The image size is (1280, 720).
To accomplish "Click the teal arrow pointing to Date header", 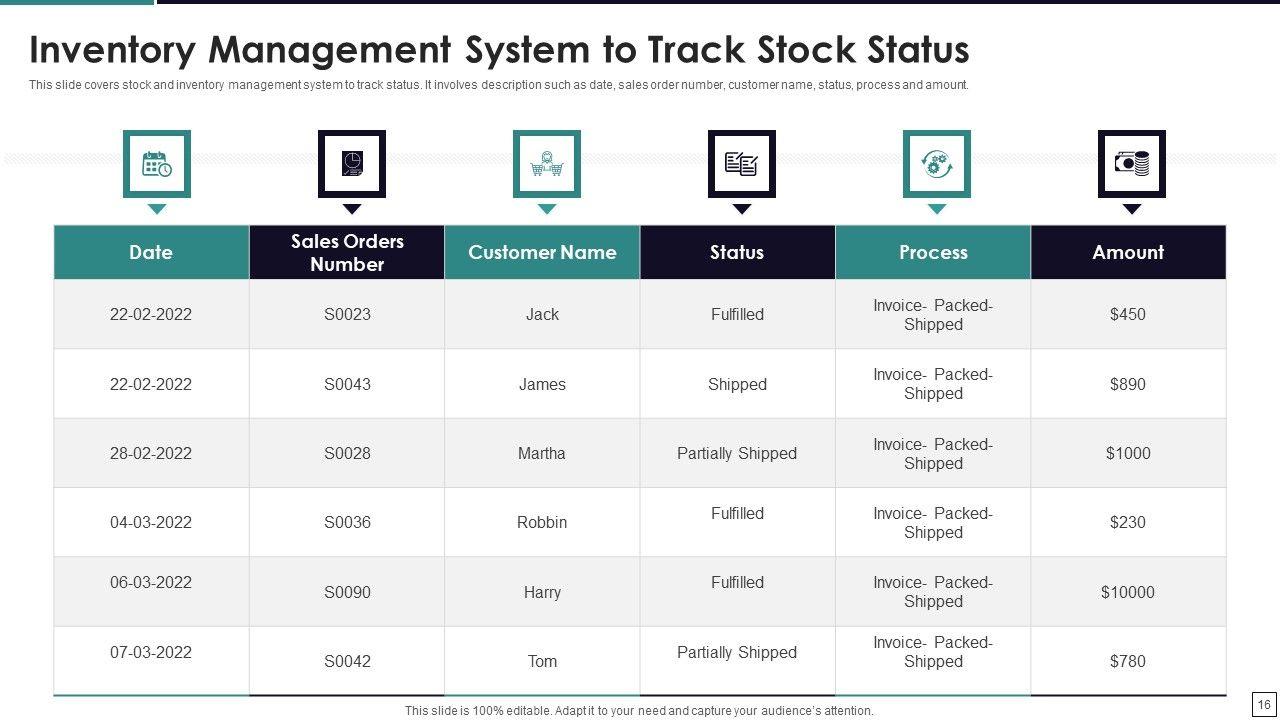I will pos(157,209).
